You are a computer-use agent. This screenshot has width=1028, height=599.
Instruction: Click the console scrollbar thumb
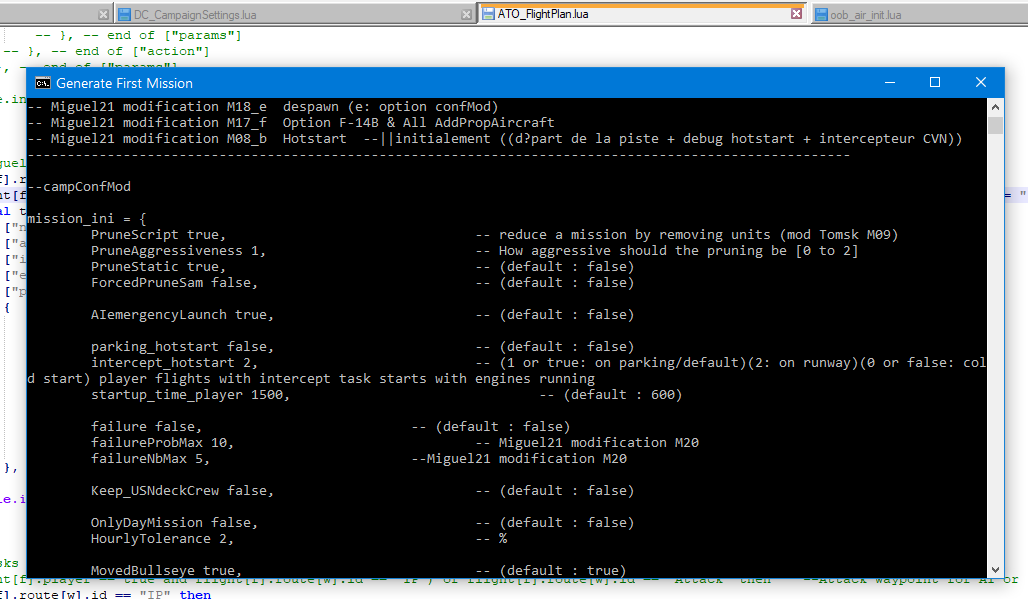point(995,125)
